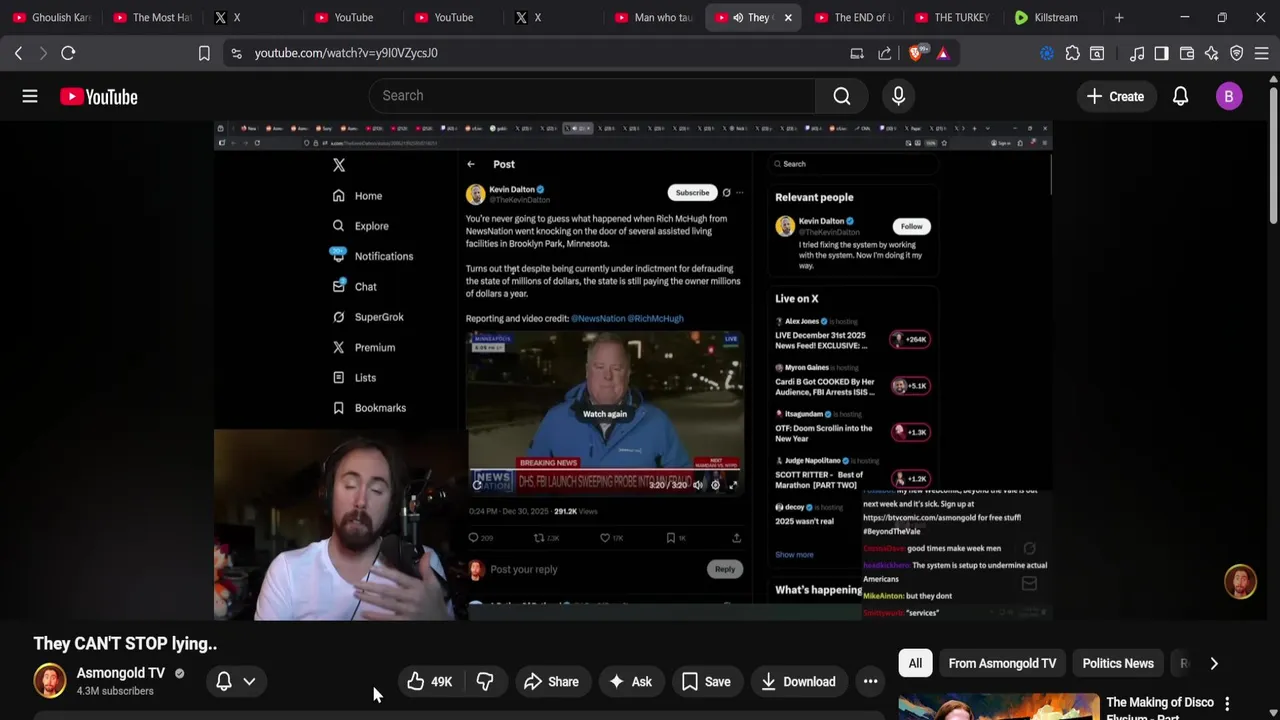Open YouTube notifications bell in header
Image resolution: width=1280 pixels, height=720 pixels.
tap(1180, 96)
